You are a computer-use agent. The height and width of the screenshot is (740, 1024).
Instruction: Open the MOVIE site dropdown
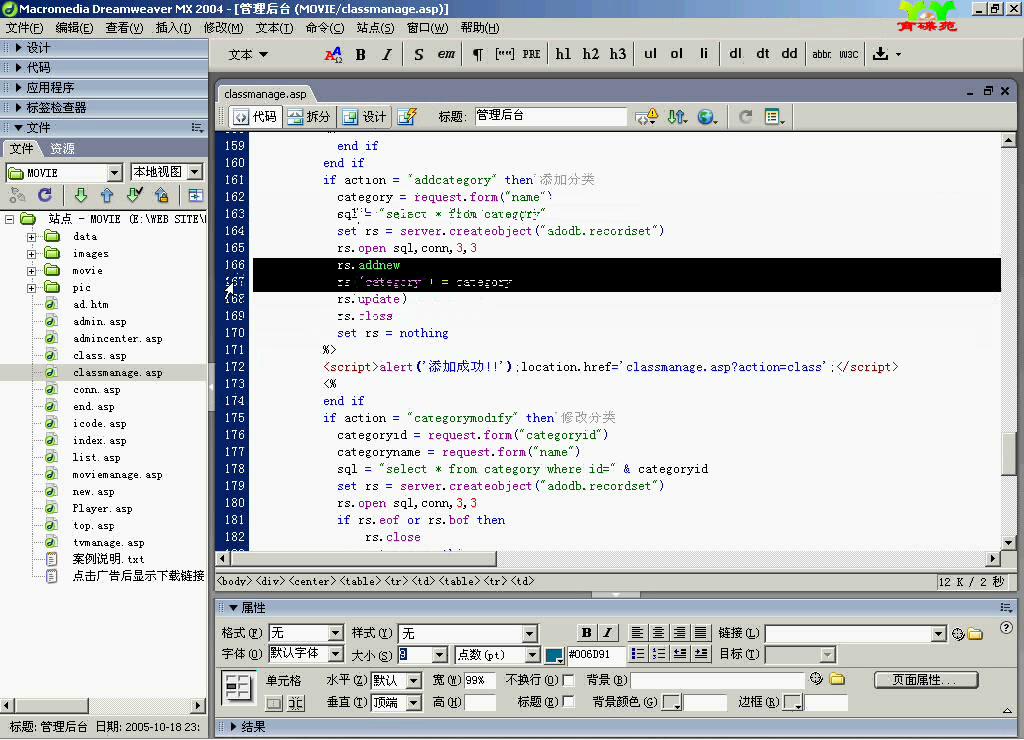click(x=114, y=173)
